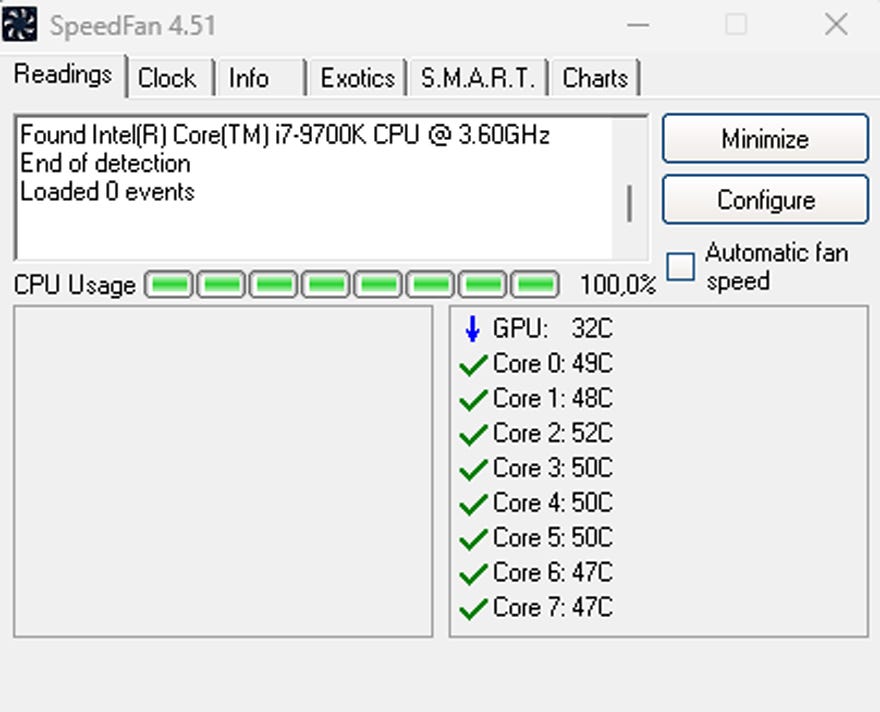Switch to the Clock tab

pos(167,78)
